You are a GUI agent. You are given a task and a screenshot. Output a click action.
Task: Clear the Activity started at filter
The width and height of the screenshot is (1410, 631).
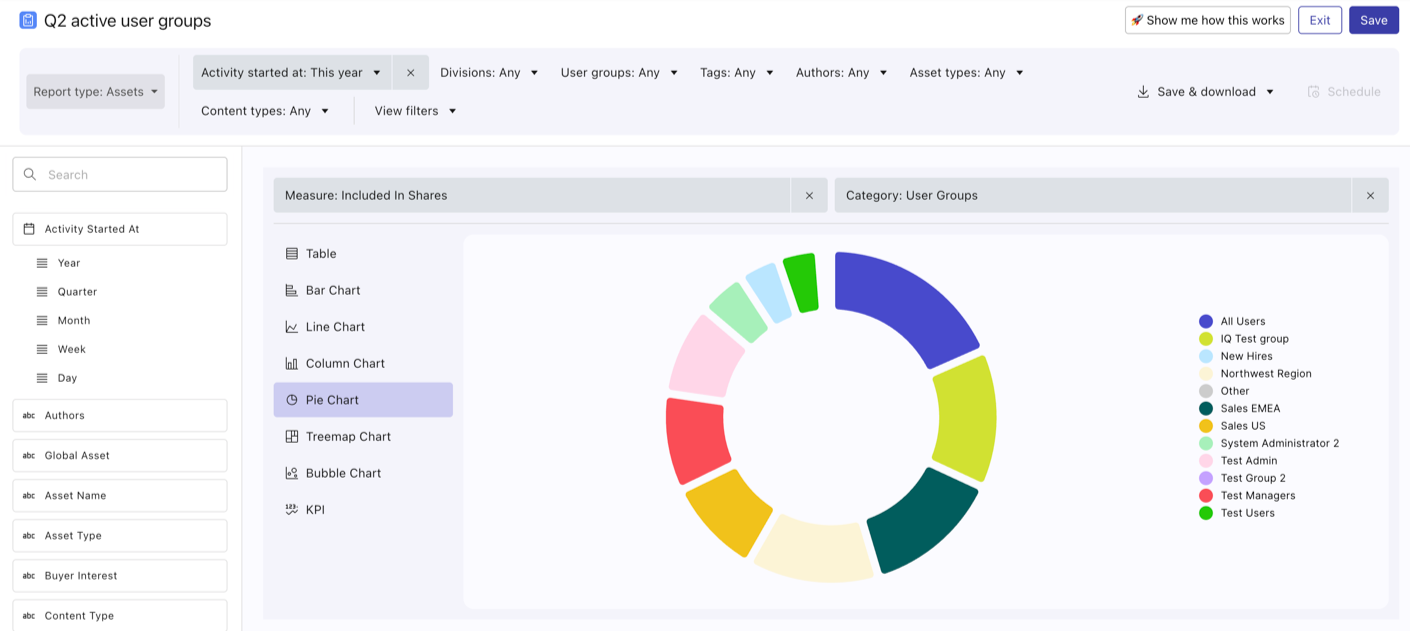pos(410,73)
